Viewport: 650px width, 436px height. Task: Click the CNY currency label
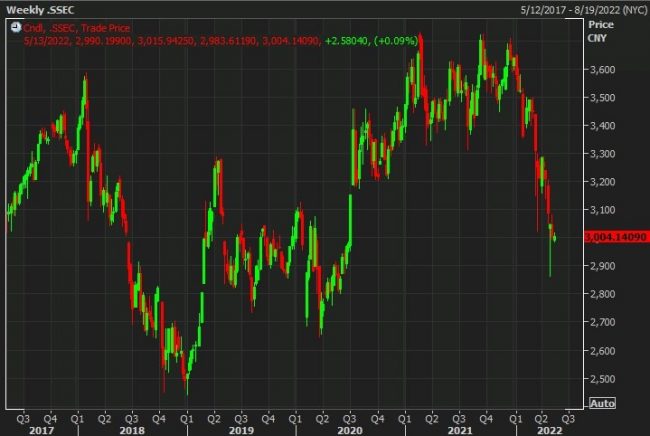[x=597, y=38]
